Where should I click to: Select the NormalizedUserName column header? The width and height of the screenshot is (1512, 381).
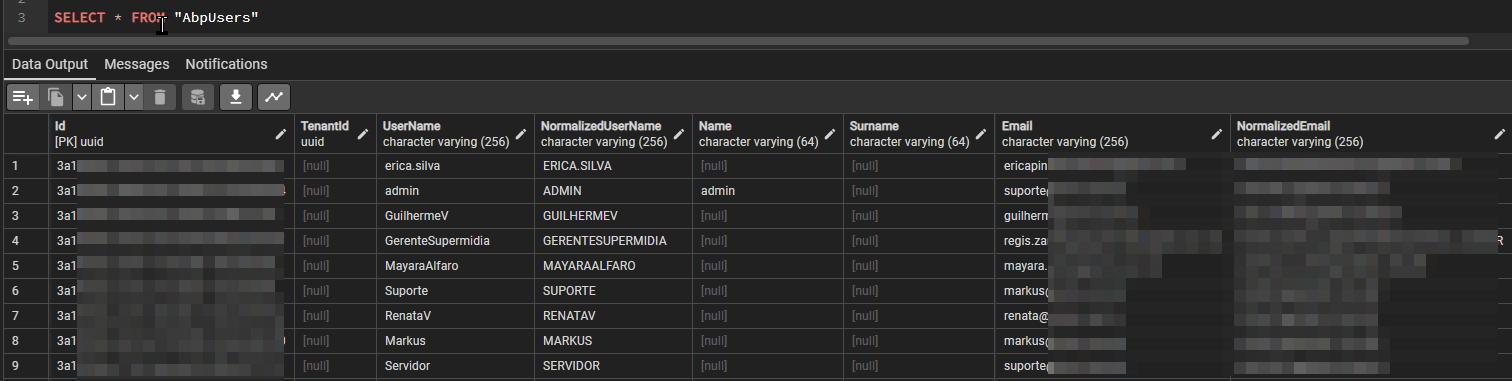613,134
